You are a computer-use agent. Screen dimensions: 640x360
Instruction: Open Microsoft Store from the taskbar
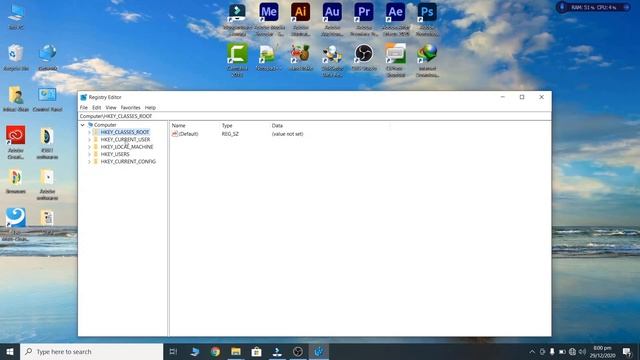[256, 351]
